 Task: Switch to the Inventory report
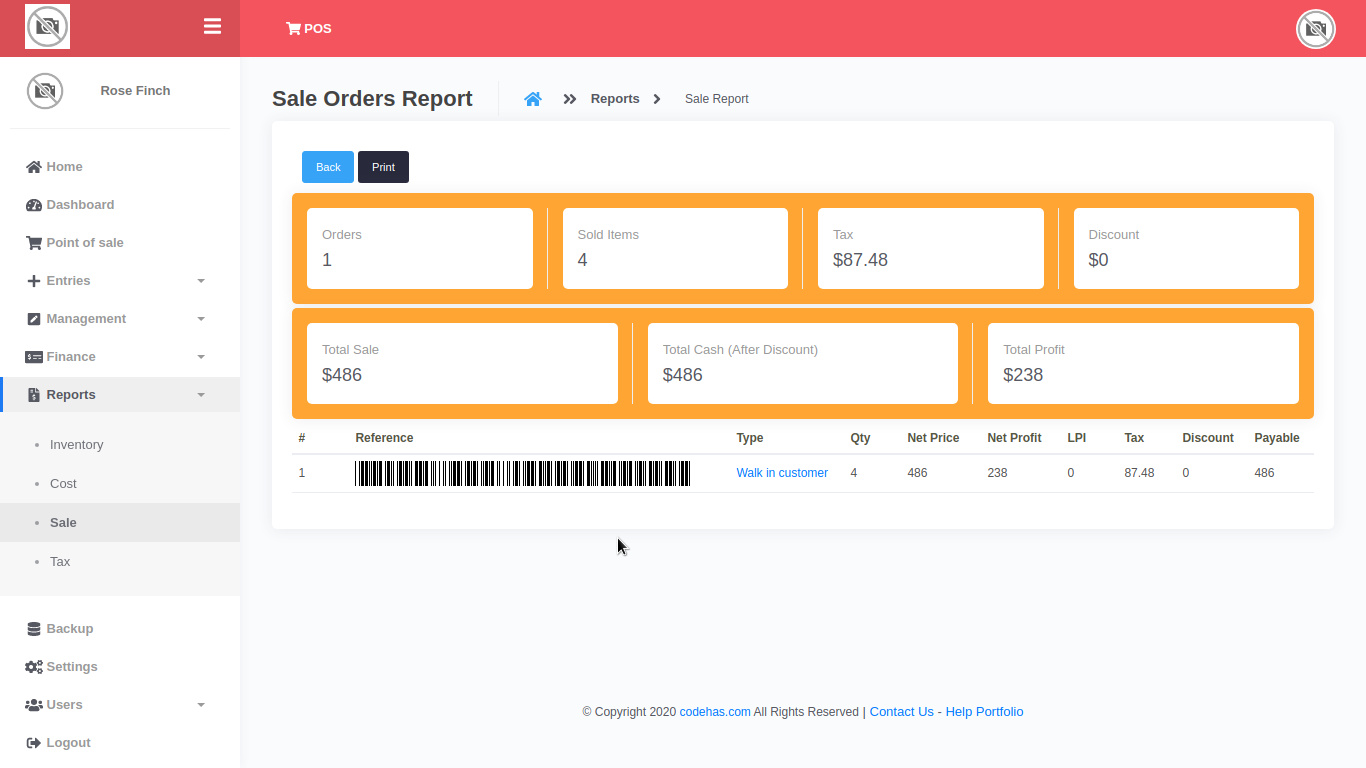[77, 444]
